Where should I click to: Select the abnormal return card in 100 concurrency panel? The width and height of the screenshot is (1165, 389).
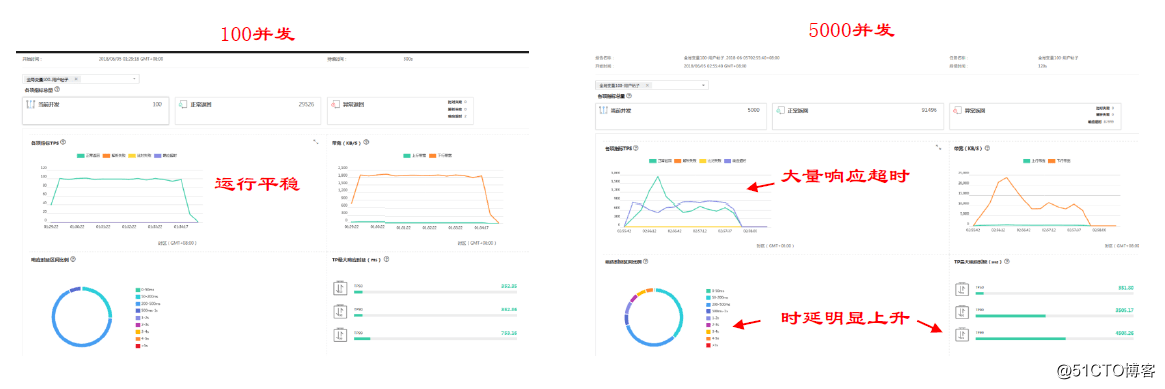pos(401,110)
